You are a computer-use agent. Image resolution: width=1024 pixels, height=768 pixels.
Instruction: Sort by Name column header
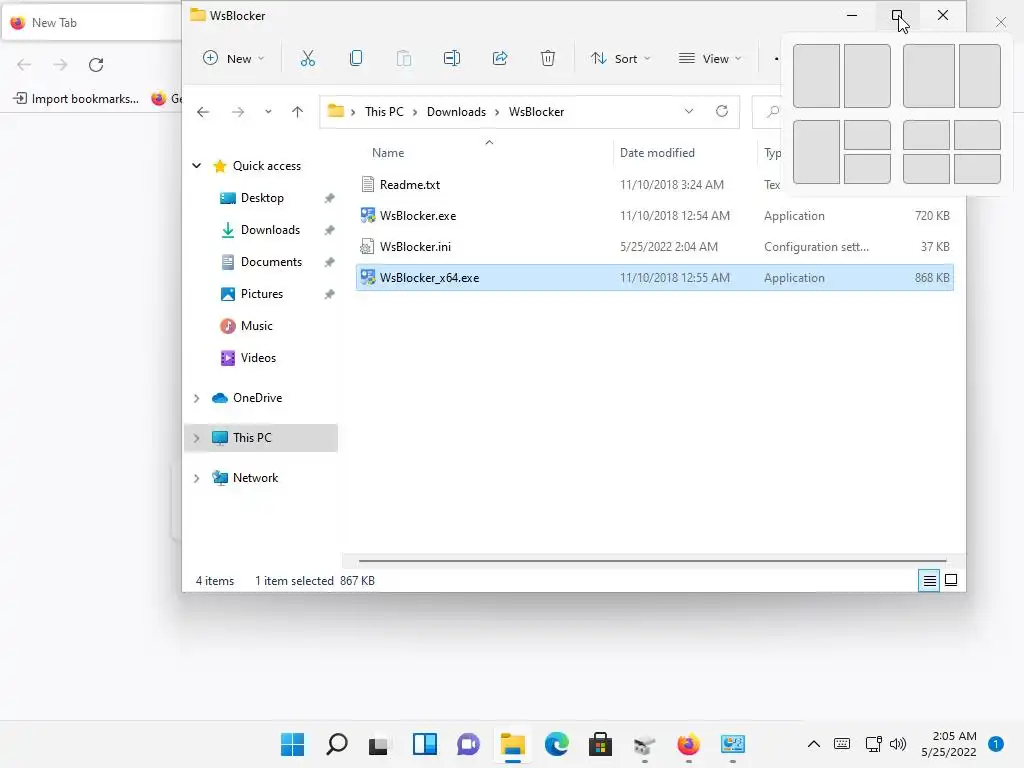coord(388,153)
